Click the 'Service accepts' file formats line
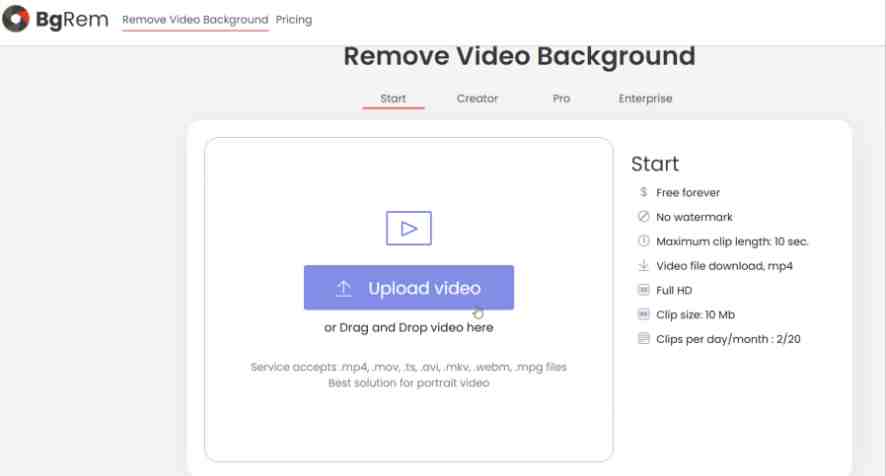Screen dimensions: 886x476 (409, 367)
